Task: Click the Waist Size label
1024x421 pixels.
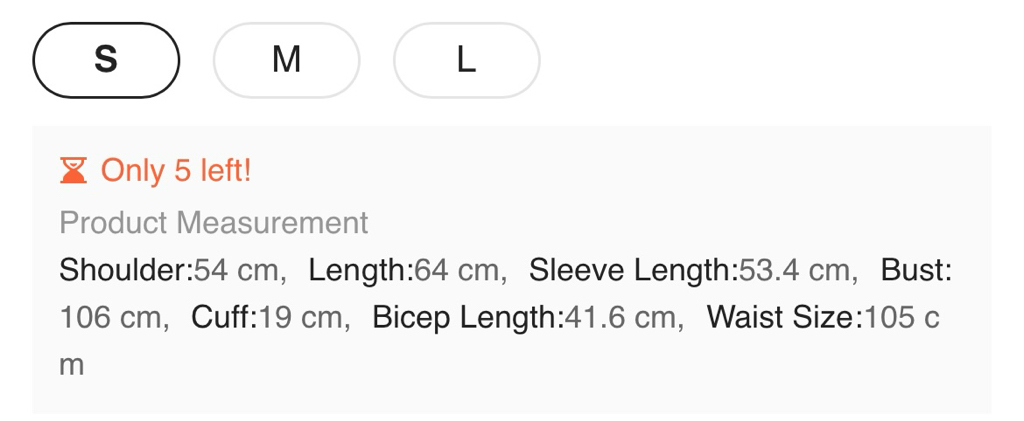Action: (784, 318)
